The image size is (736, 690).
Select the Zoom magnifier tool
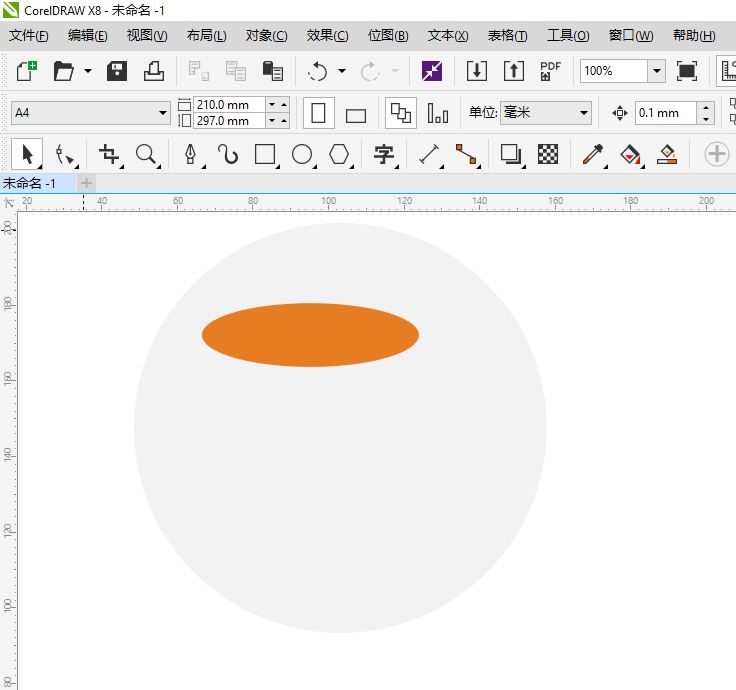(x=147, y=154)
